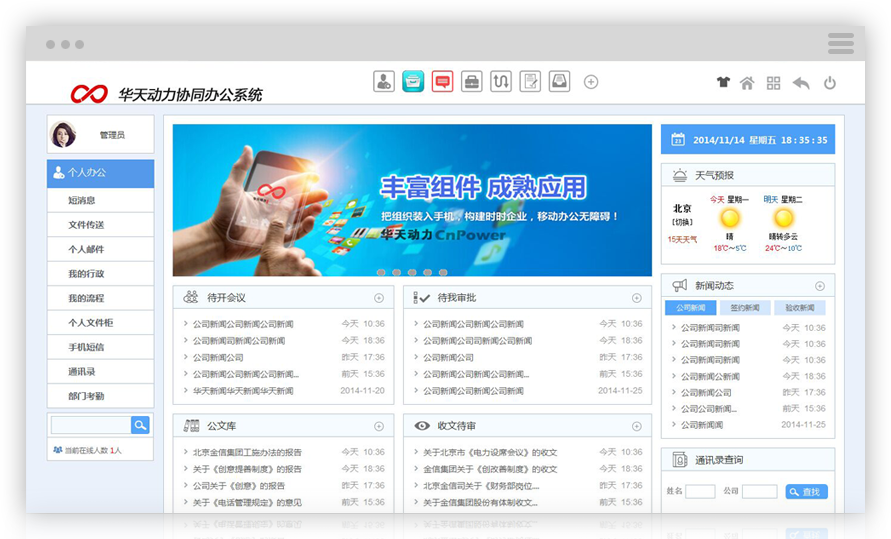This screenshot has width=891, height=539.
Task: Open the red chat message toolbar icon
Action: click(x=442, y=82)
